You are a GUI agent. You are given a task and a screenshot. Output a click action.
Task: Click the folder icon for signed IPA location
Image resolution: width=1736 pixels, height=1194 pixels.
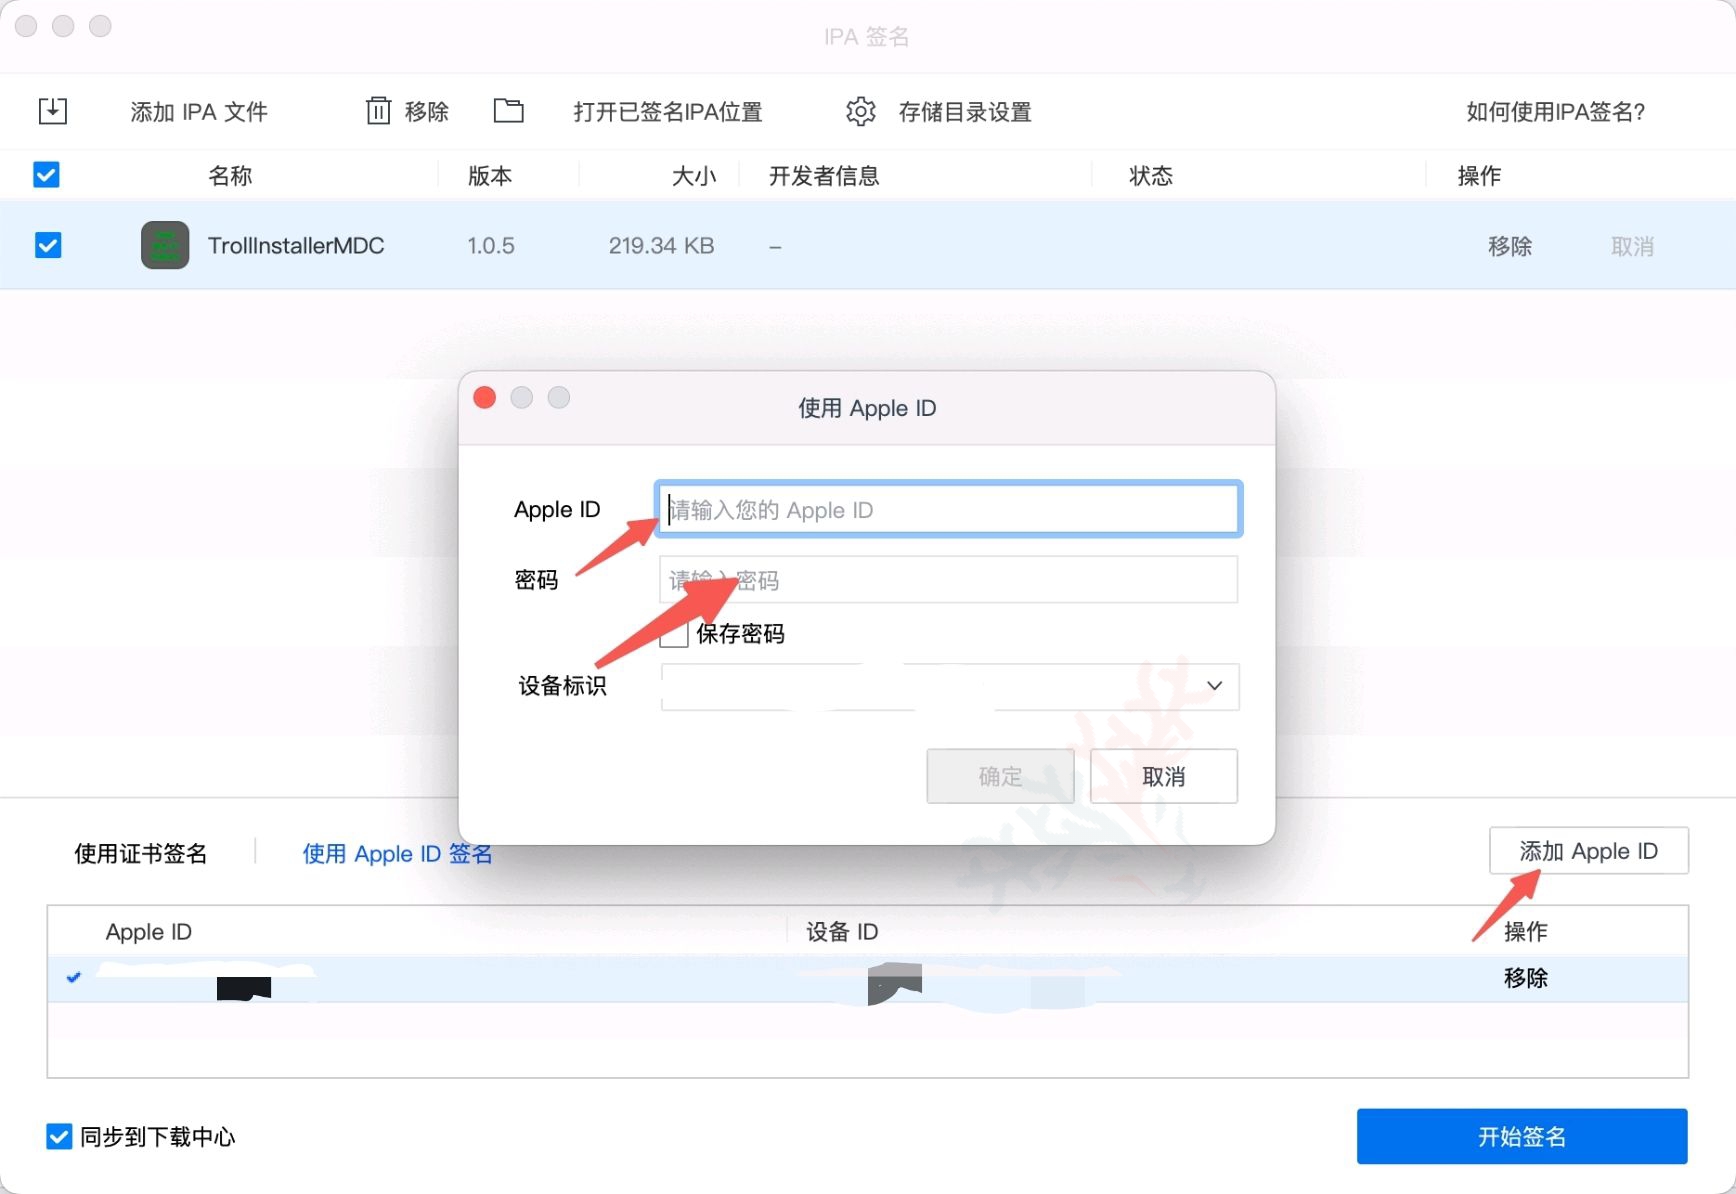pos(509,110)
